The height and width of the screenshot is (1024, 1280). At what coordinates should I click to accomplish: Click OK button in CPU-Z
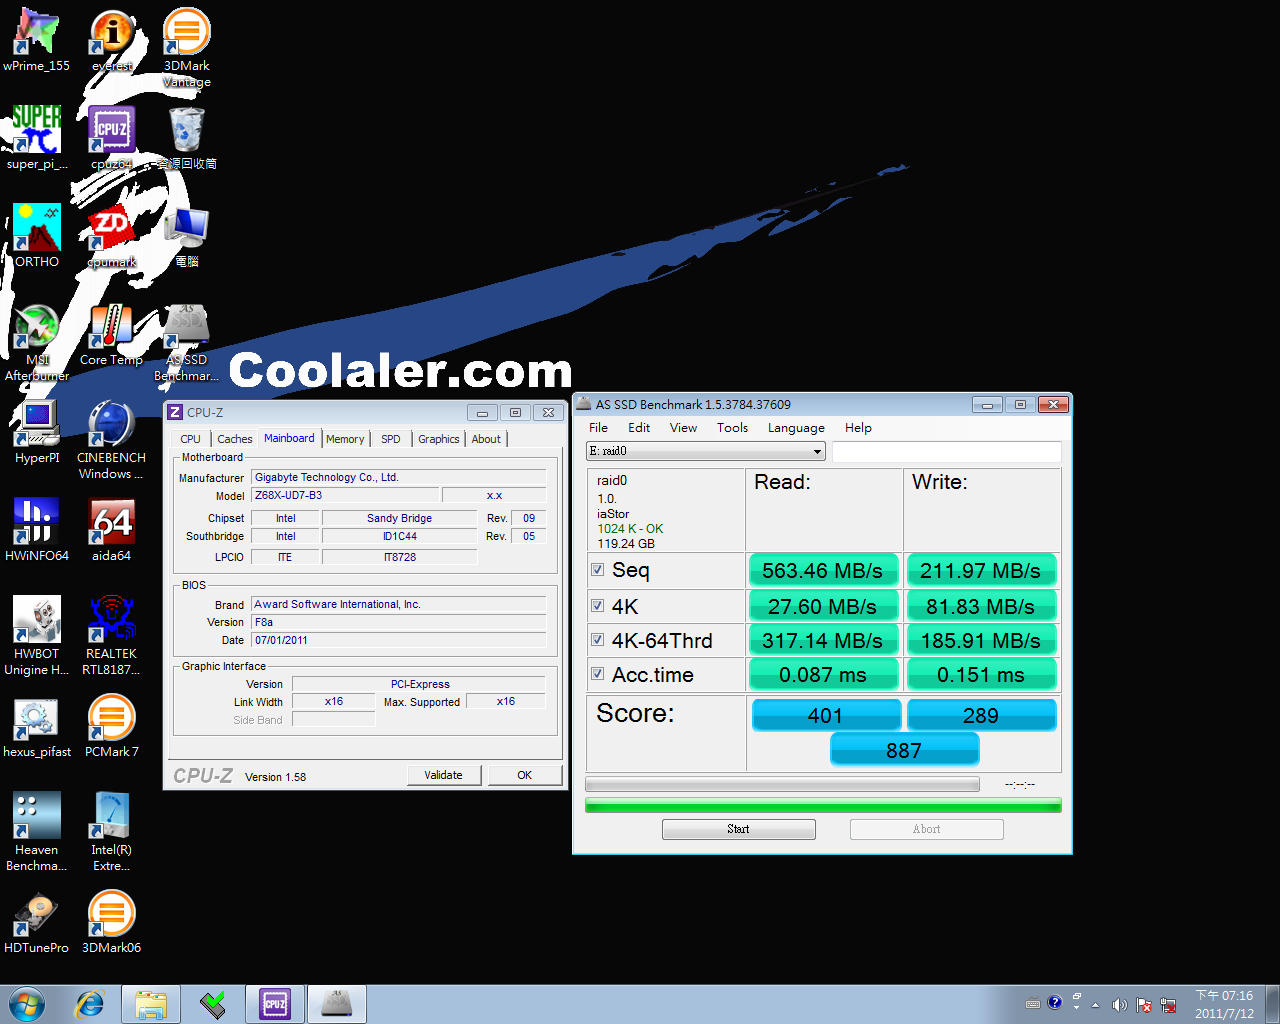coord(525,775)
